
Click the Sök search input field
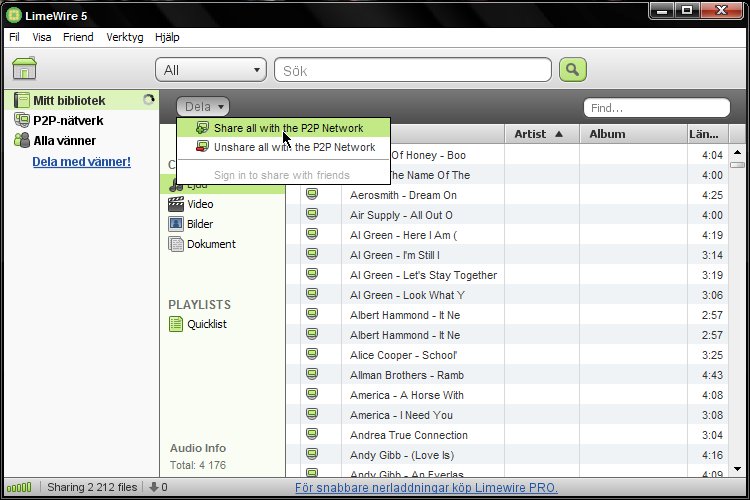pos(413,70)
